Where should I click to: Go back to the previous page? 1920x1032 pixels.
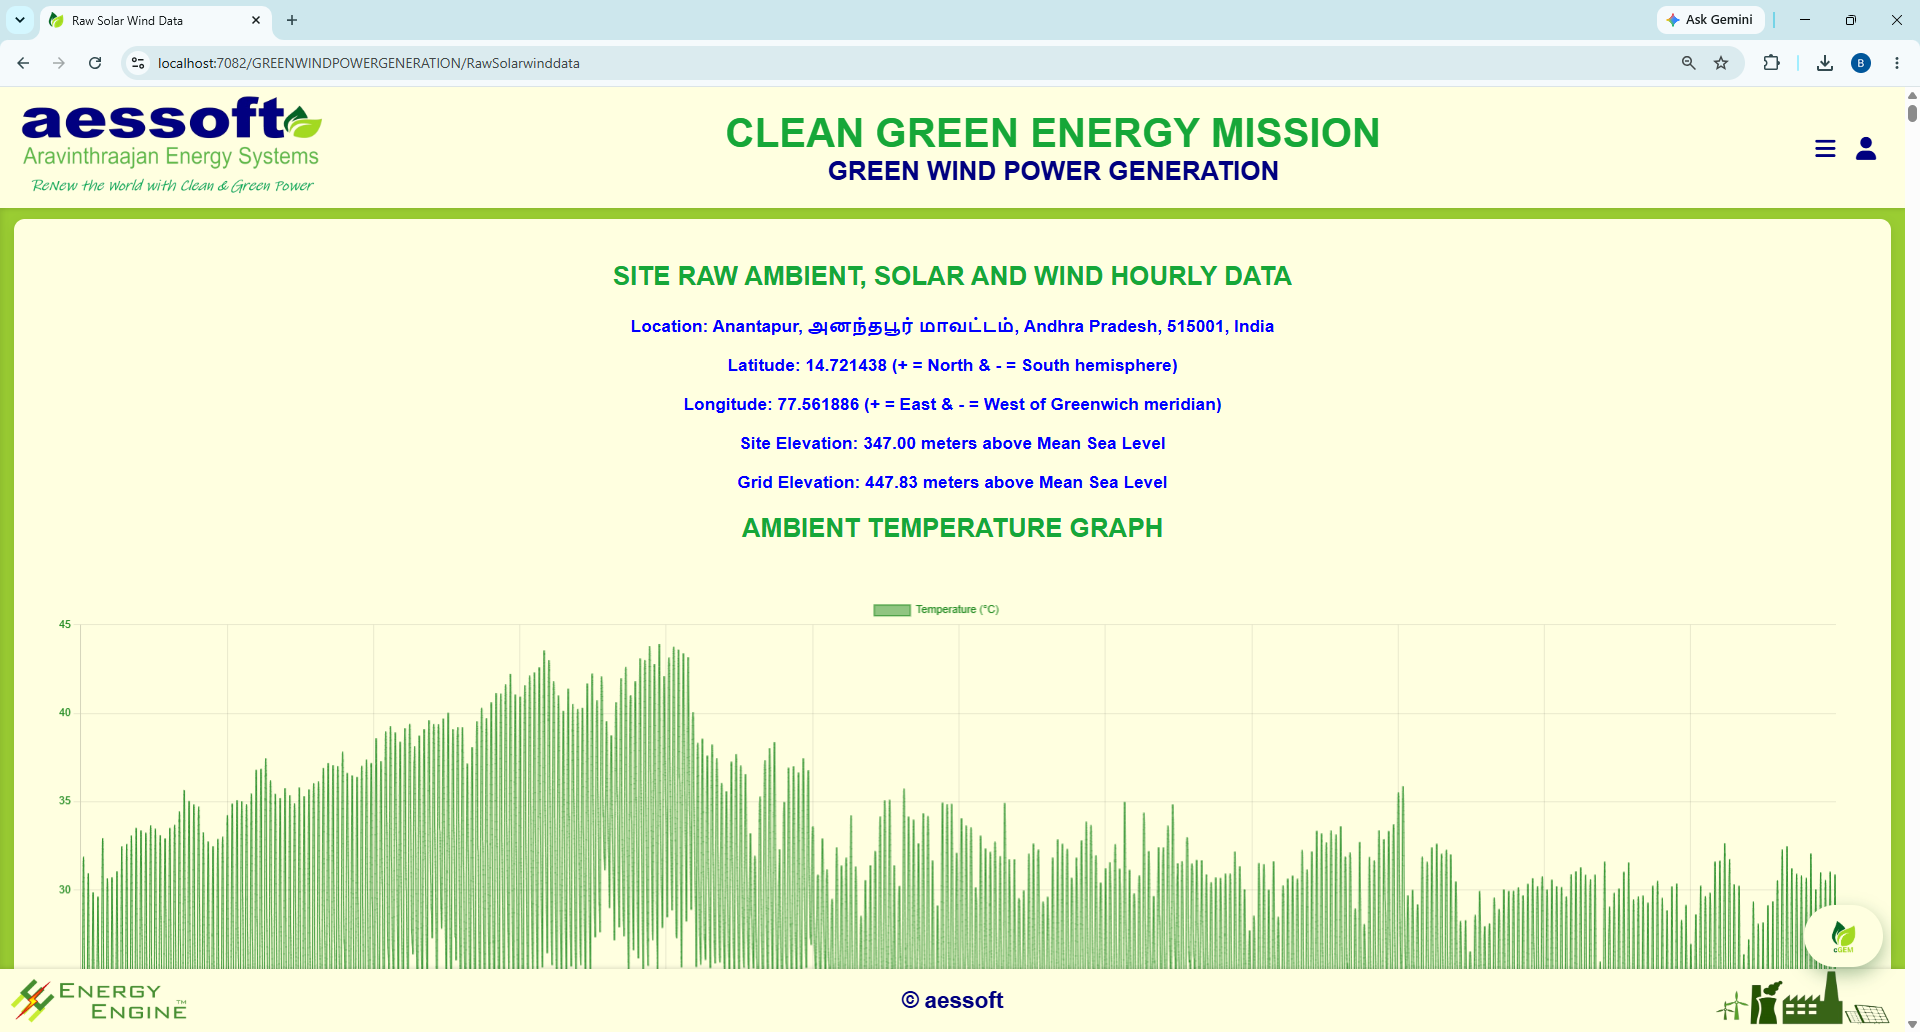[23, 63]
